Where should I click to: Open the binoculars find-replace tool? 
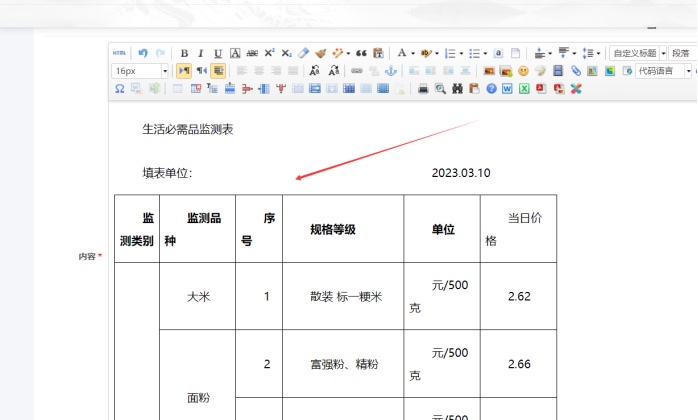point(457,89)
